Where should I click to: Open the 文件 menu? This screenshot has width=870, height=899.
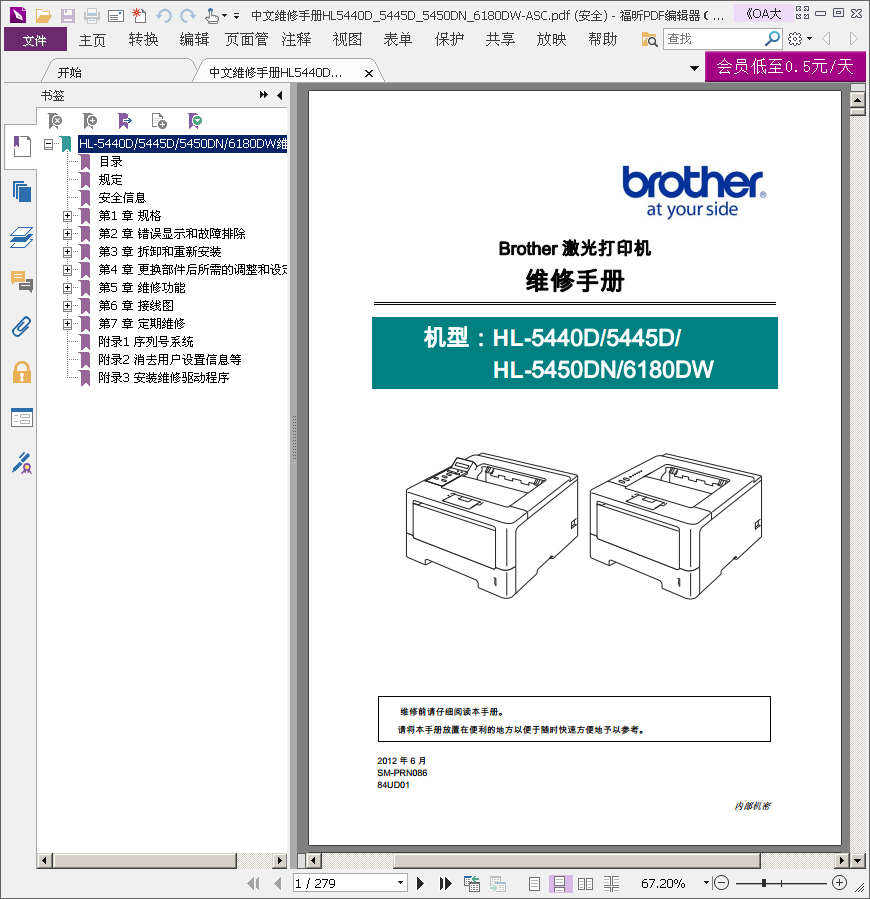(35, 40)
